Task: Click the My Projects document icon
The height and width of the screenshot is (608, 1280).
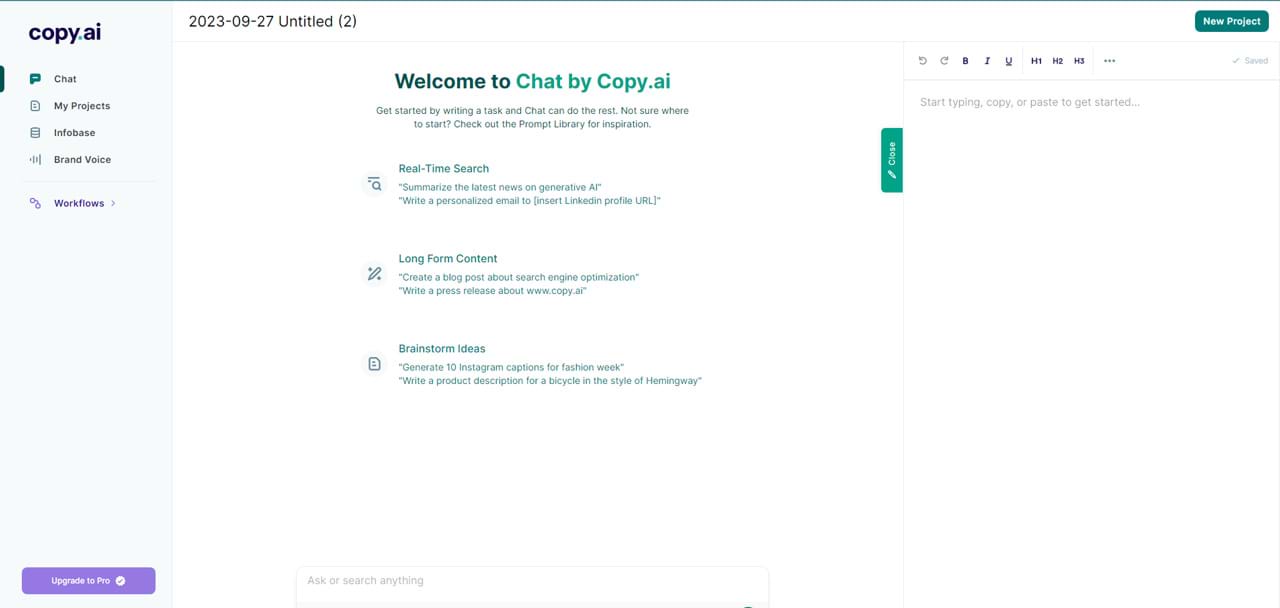Action: [x=36, y=106]
